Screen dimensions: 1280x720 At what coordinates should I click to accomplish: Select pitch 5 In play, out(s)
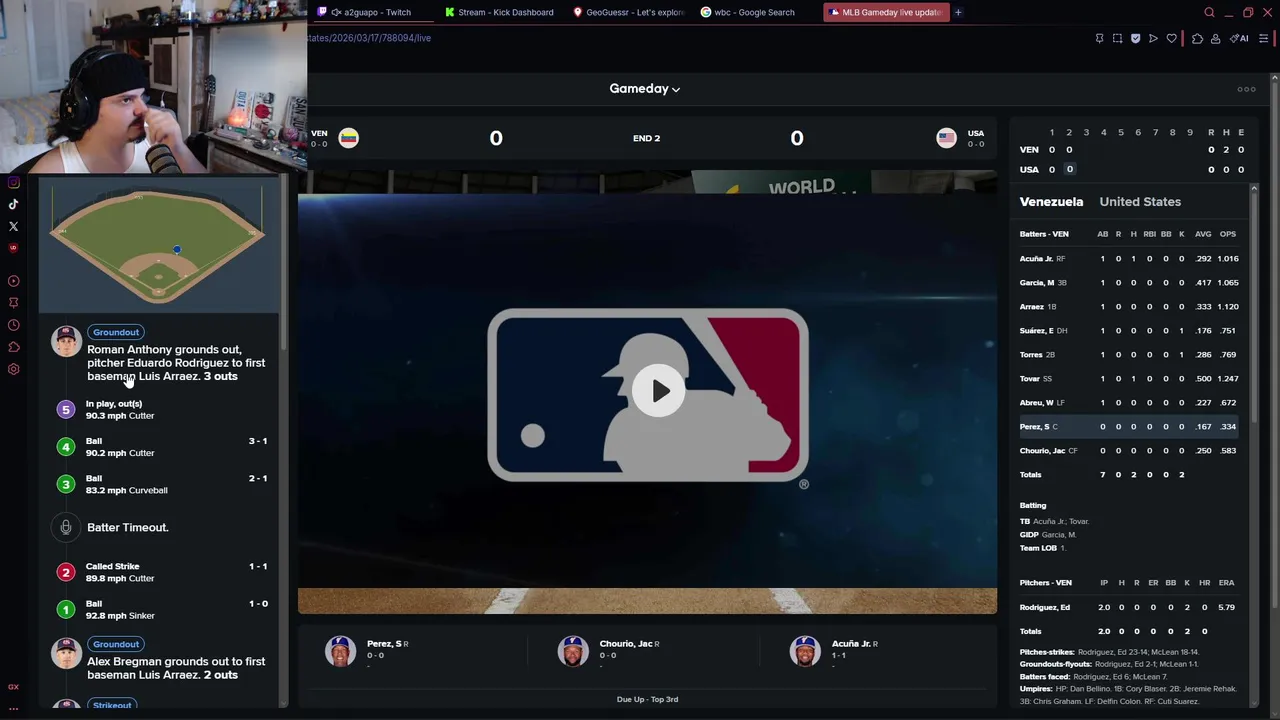[x=162, y=409]
